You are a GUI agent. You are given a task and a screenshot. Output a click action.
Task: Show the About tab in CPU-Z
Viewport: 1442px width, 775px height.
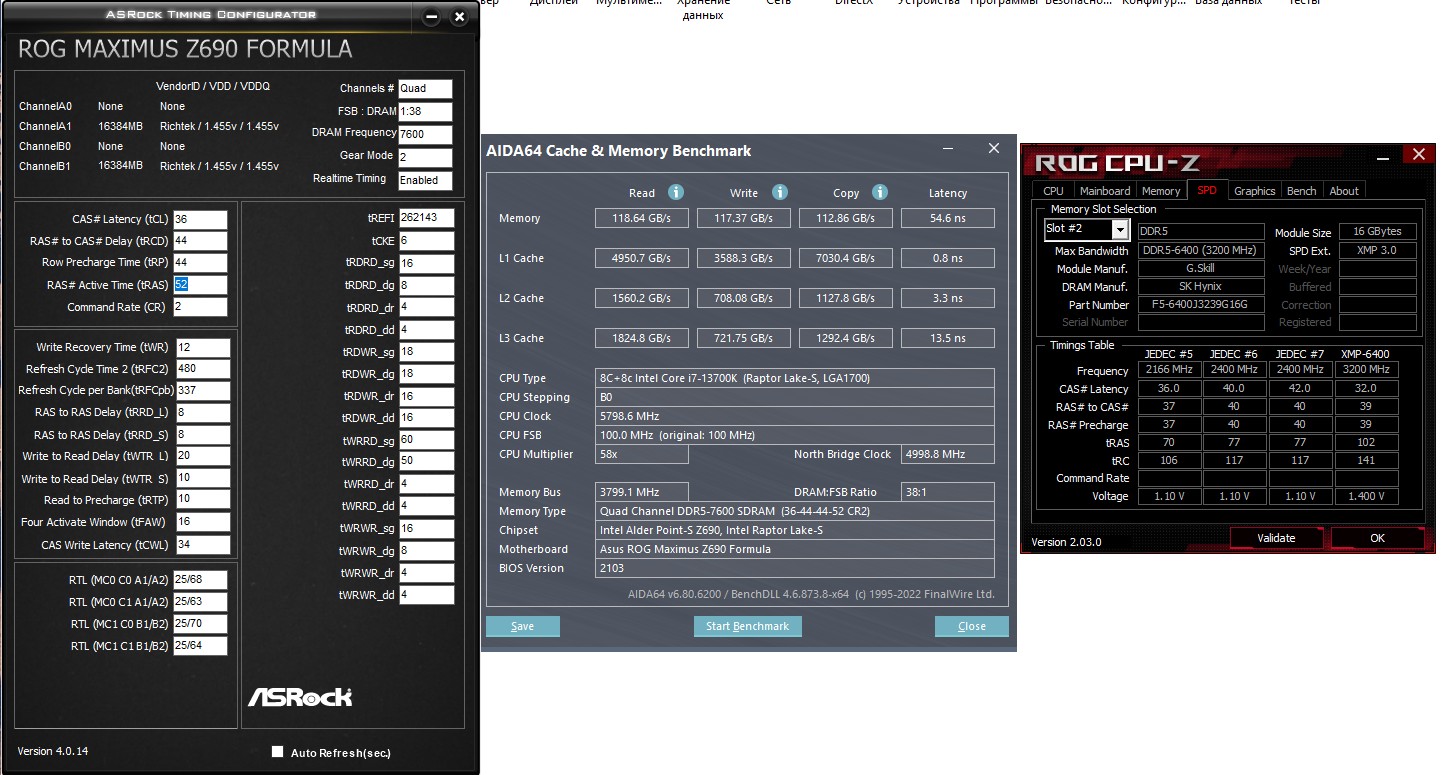[x=1344, y=190]
